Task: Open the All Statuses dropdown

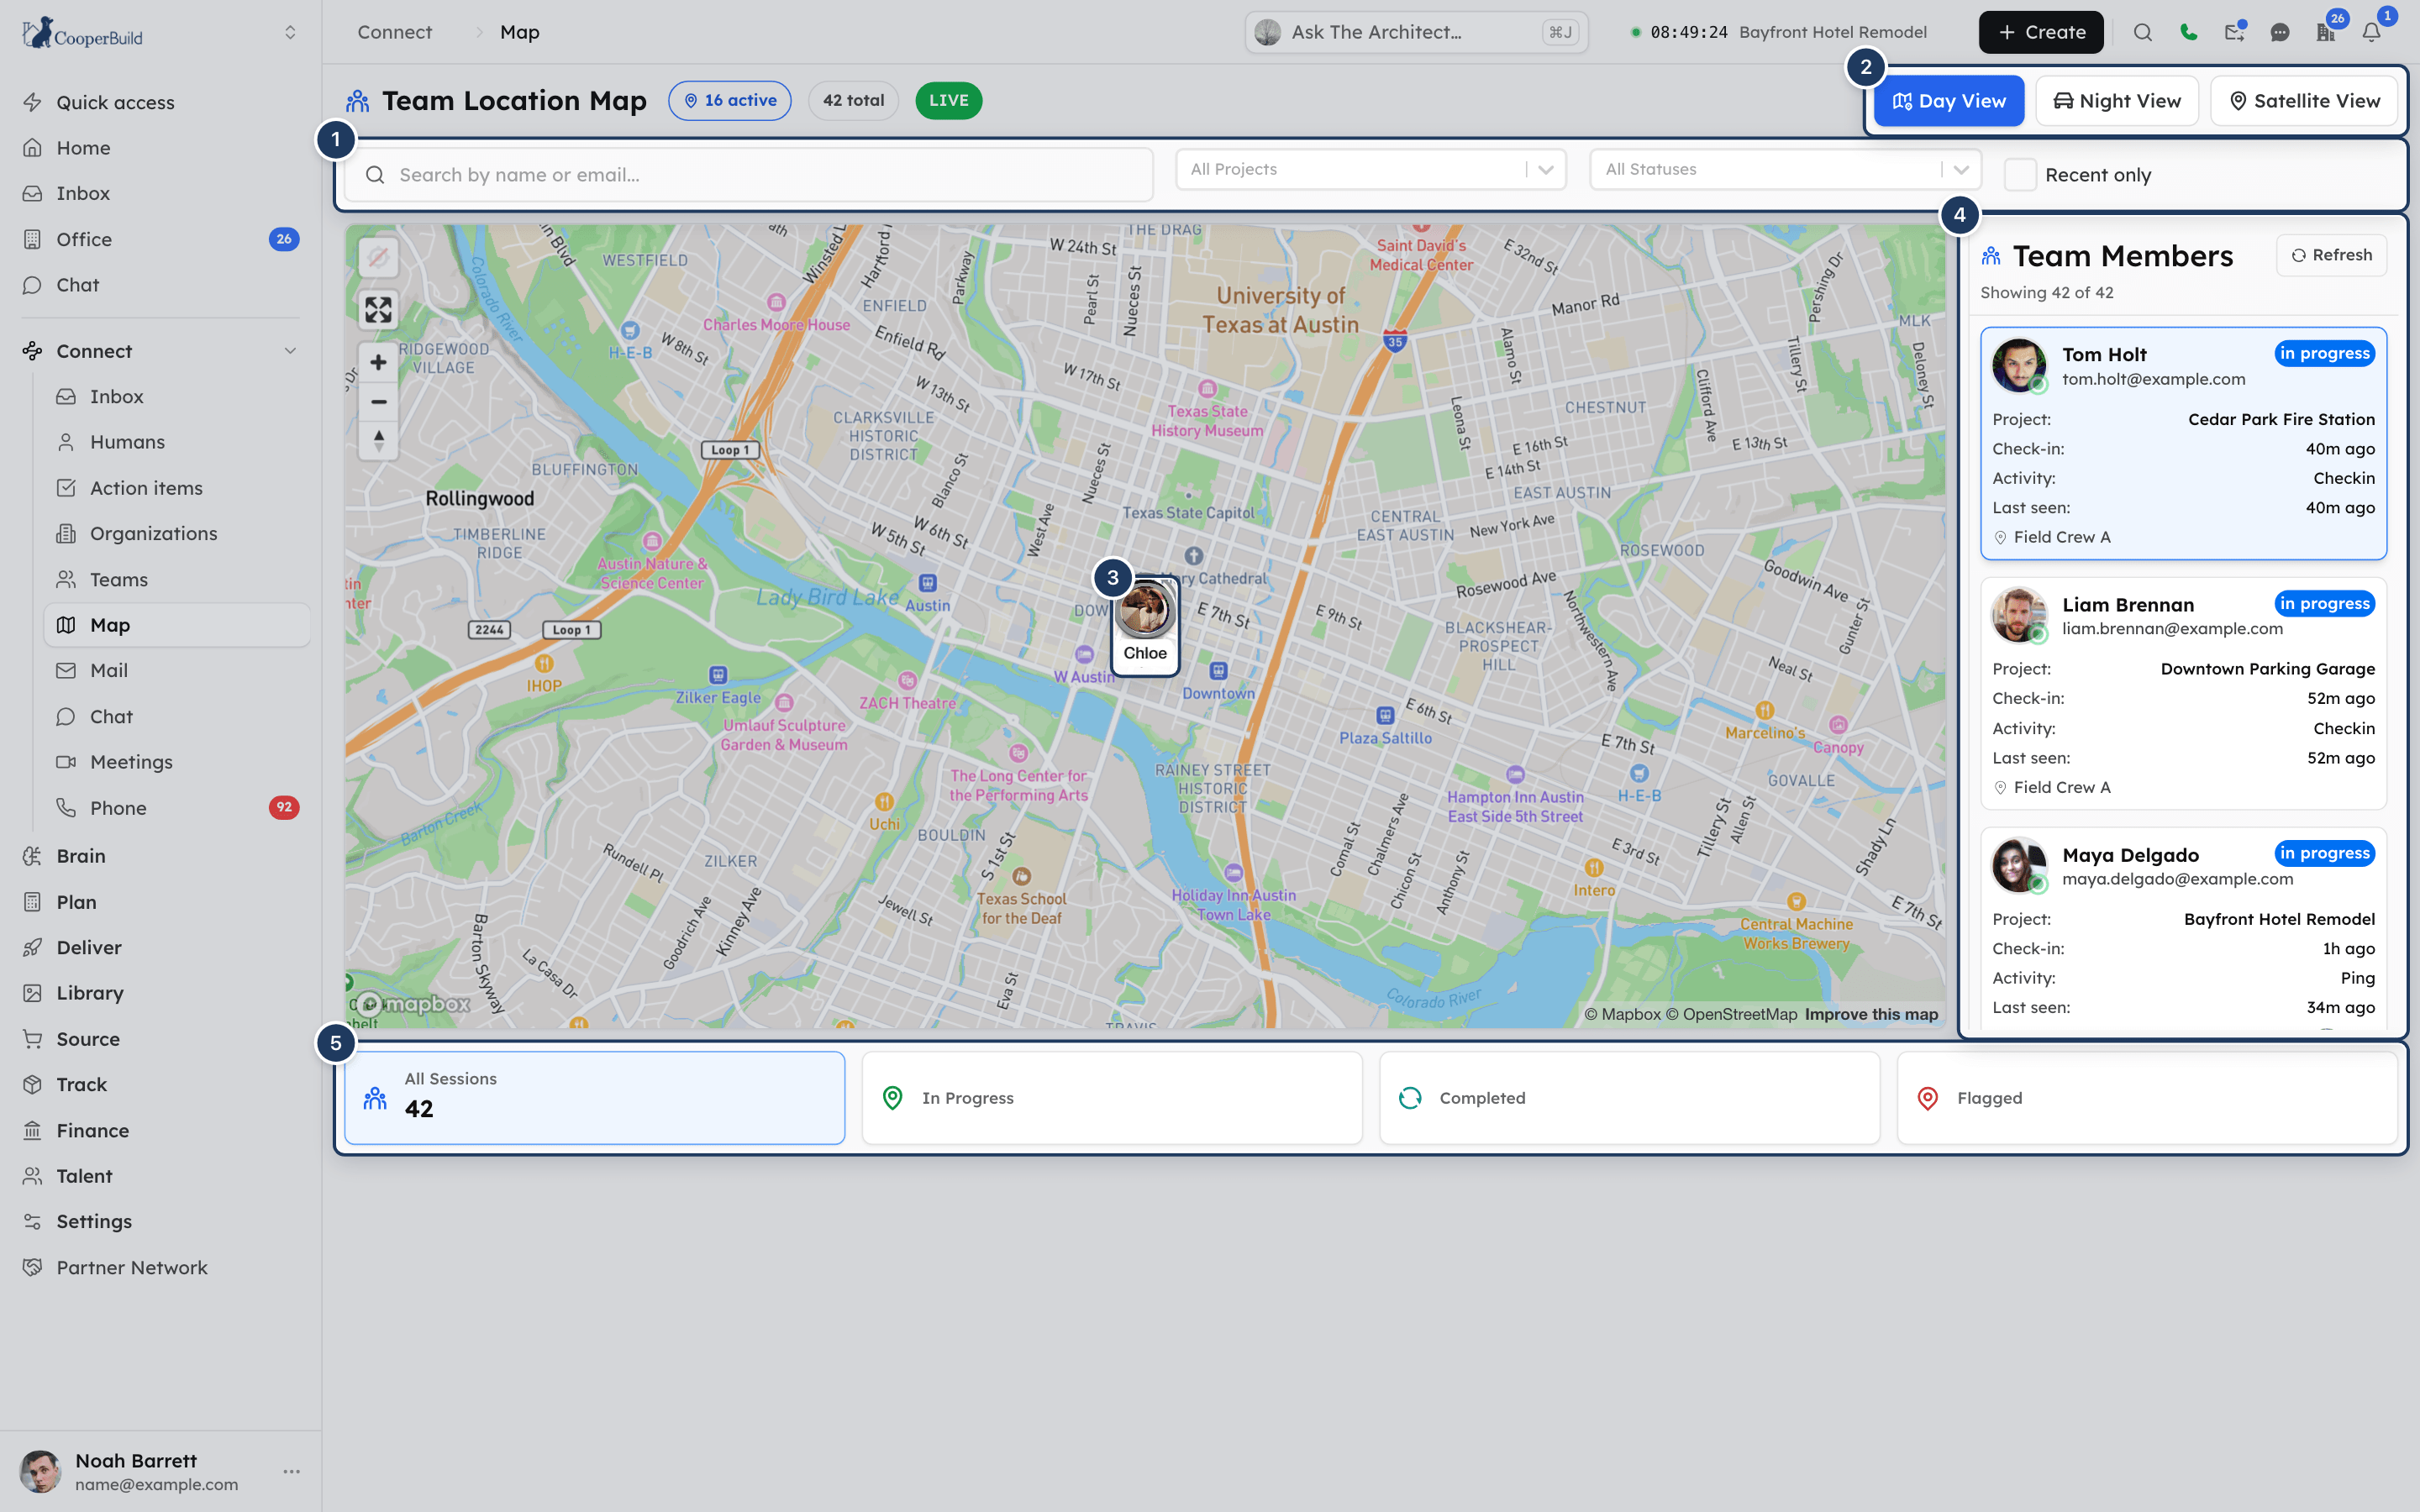Action: pos(1785,169)
